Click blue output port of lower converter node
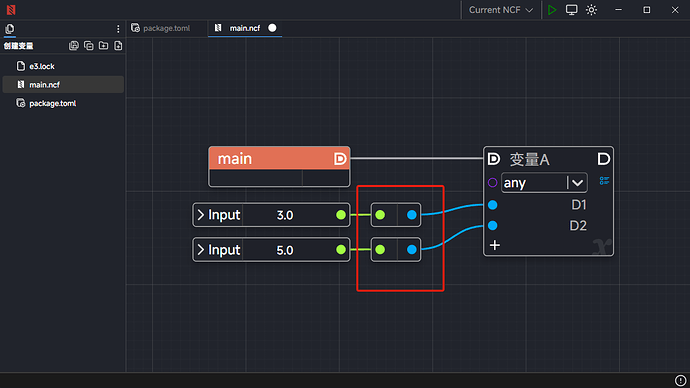The image size is (690, 388). click(x=411, y=250)
